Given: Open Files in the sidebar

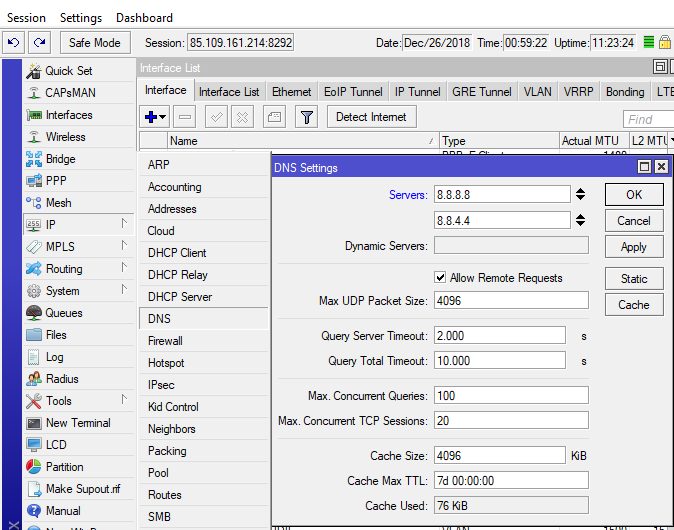Looking at the screenshot, I should 80,335.
